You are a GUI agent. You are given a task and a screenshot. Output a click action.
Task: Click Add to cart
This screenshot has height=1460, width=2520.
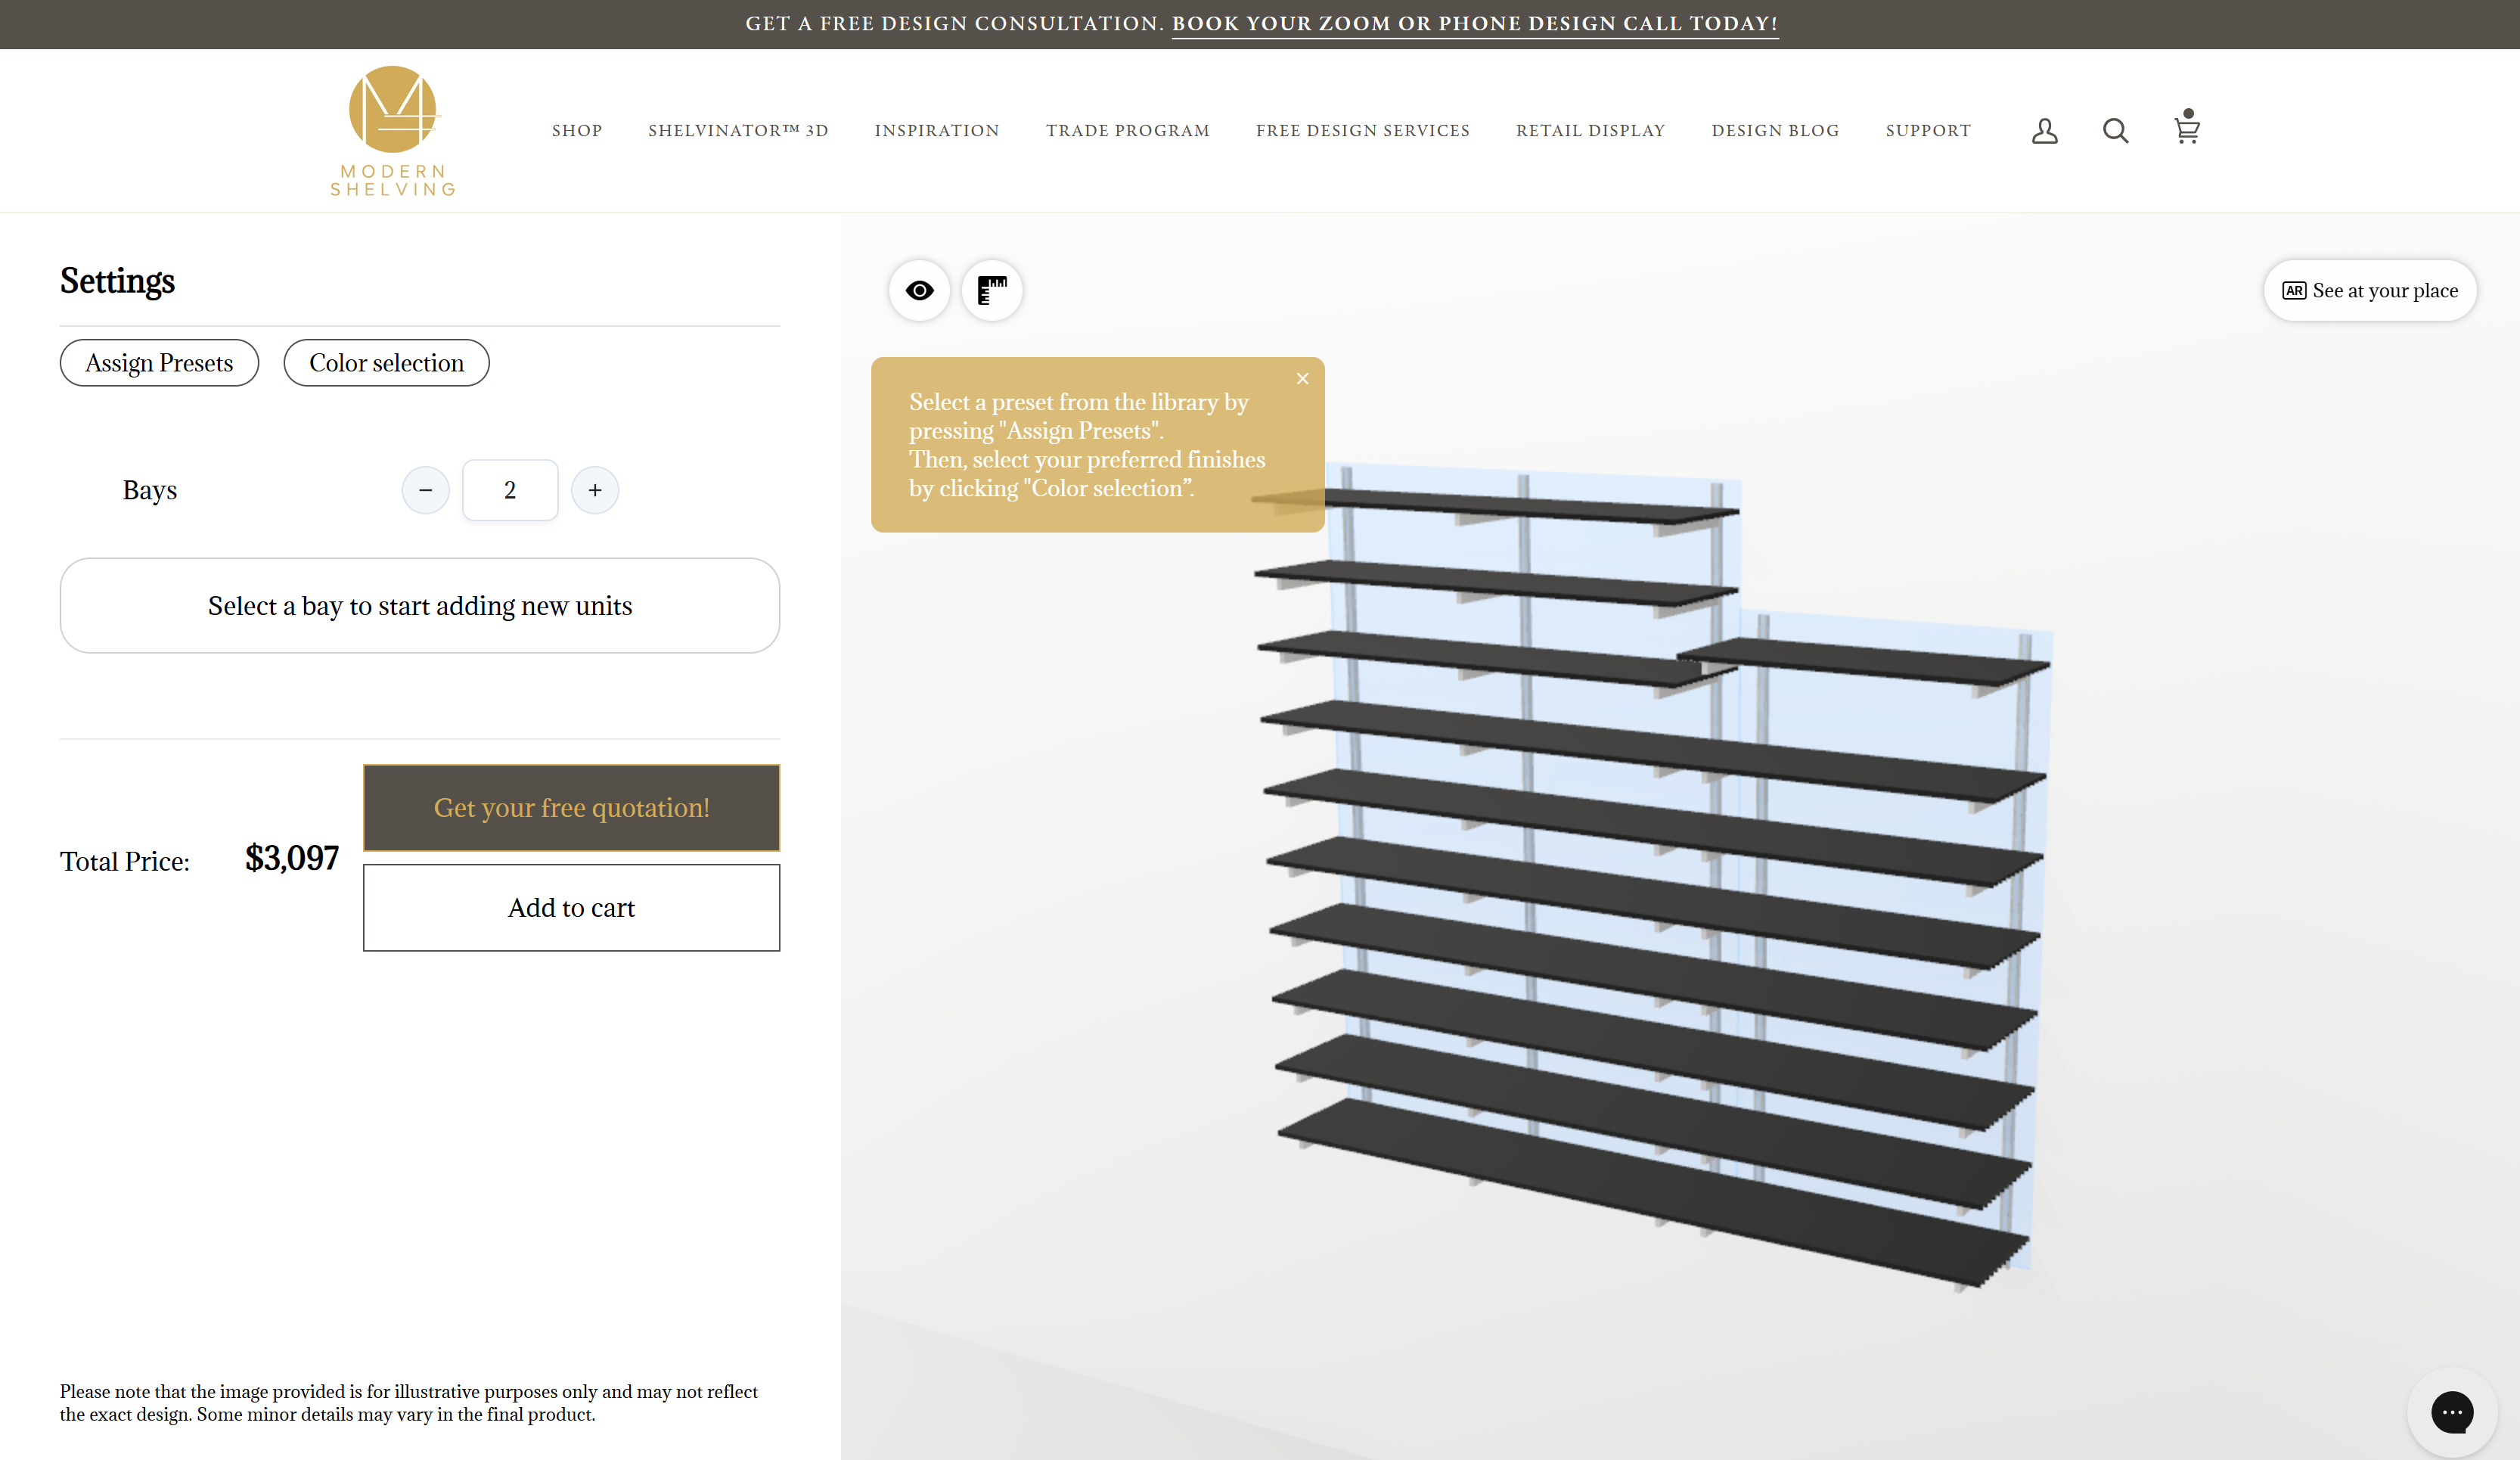click(x=571, y=908)
